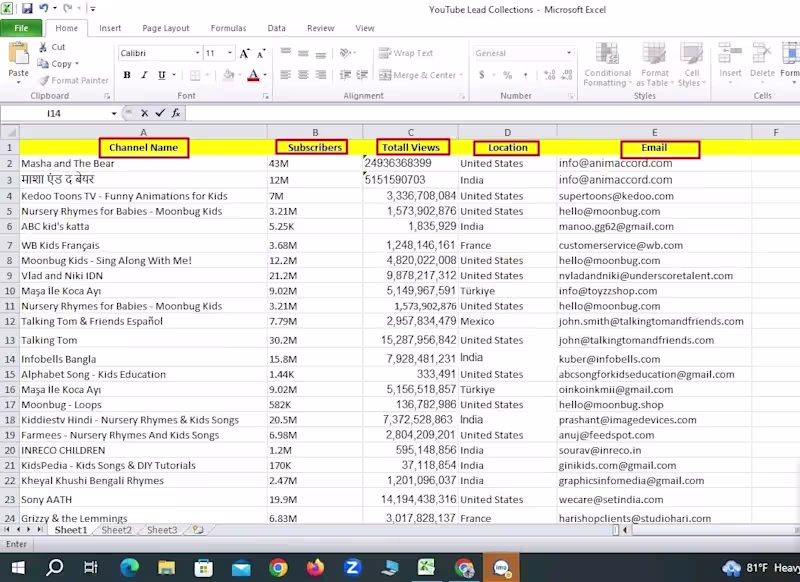Open the Merge & Center dropdown arrow
This screenshot has height=582, width=800.
coord(461,75)
